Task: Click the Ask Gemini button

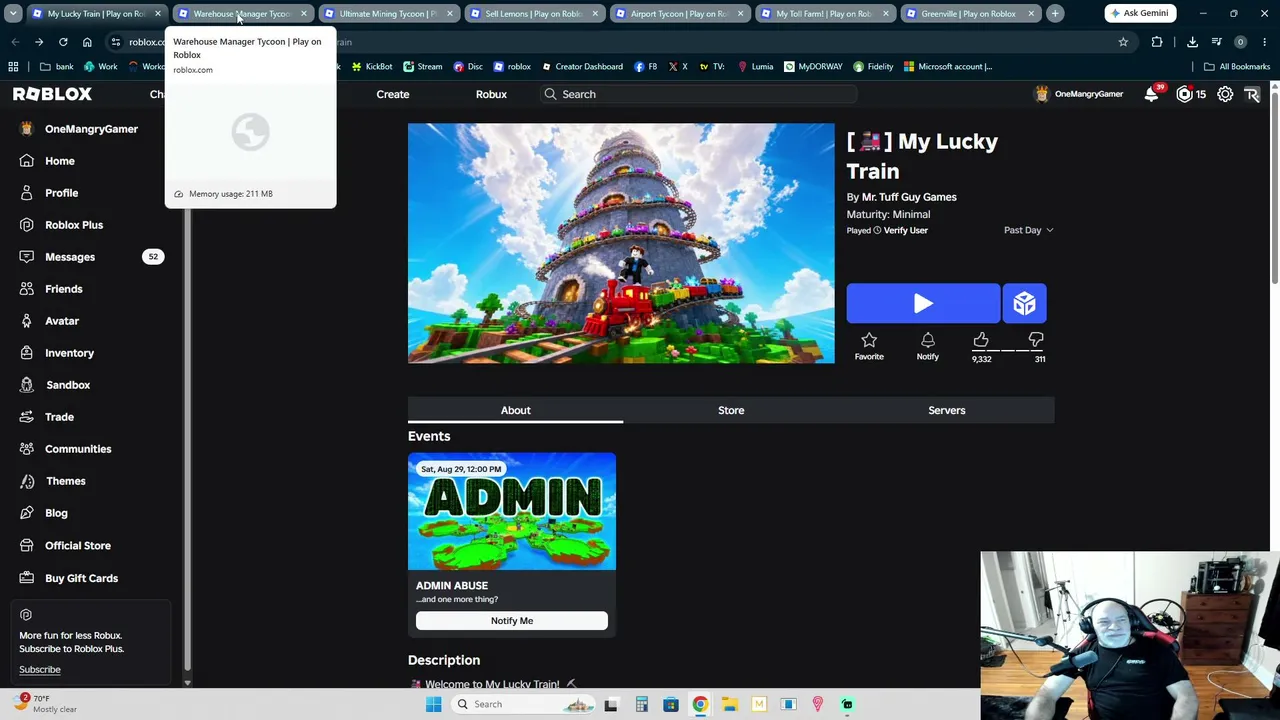Action: tap(1139, 14)
